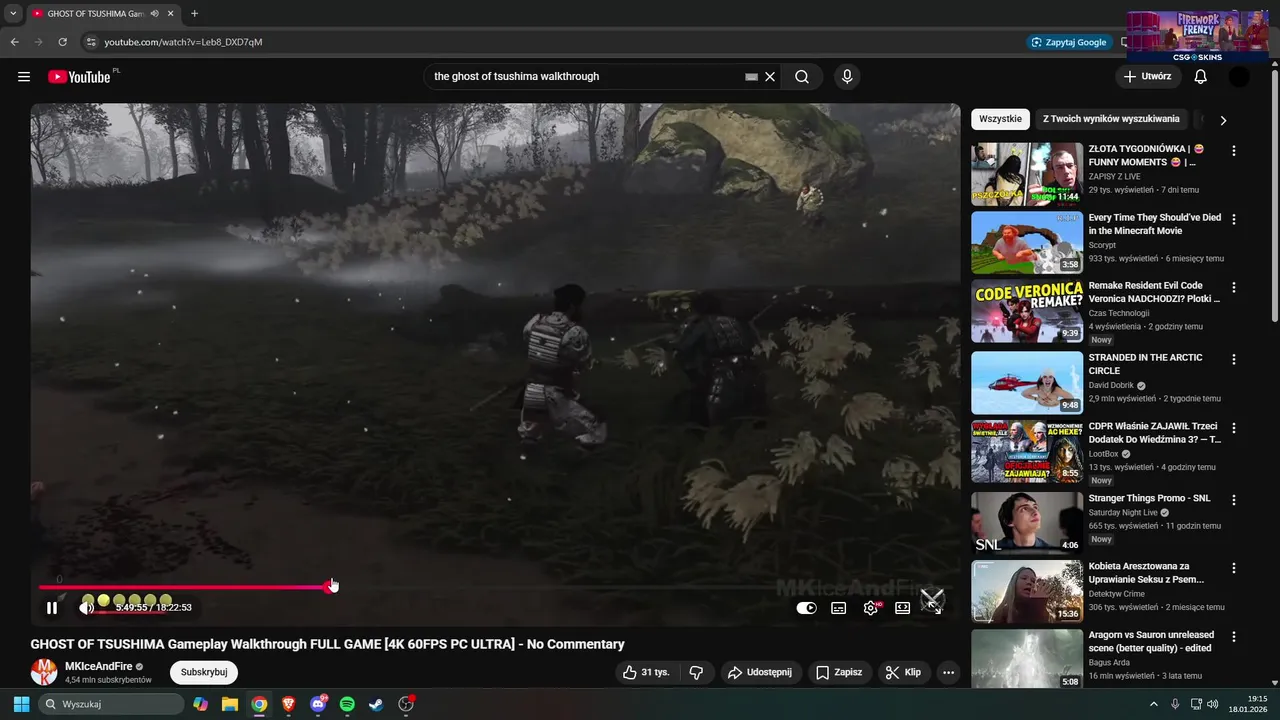Open account avatar menu

pyautogui.click(x=1239, y=77)
